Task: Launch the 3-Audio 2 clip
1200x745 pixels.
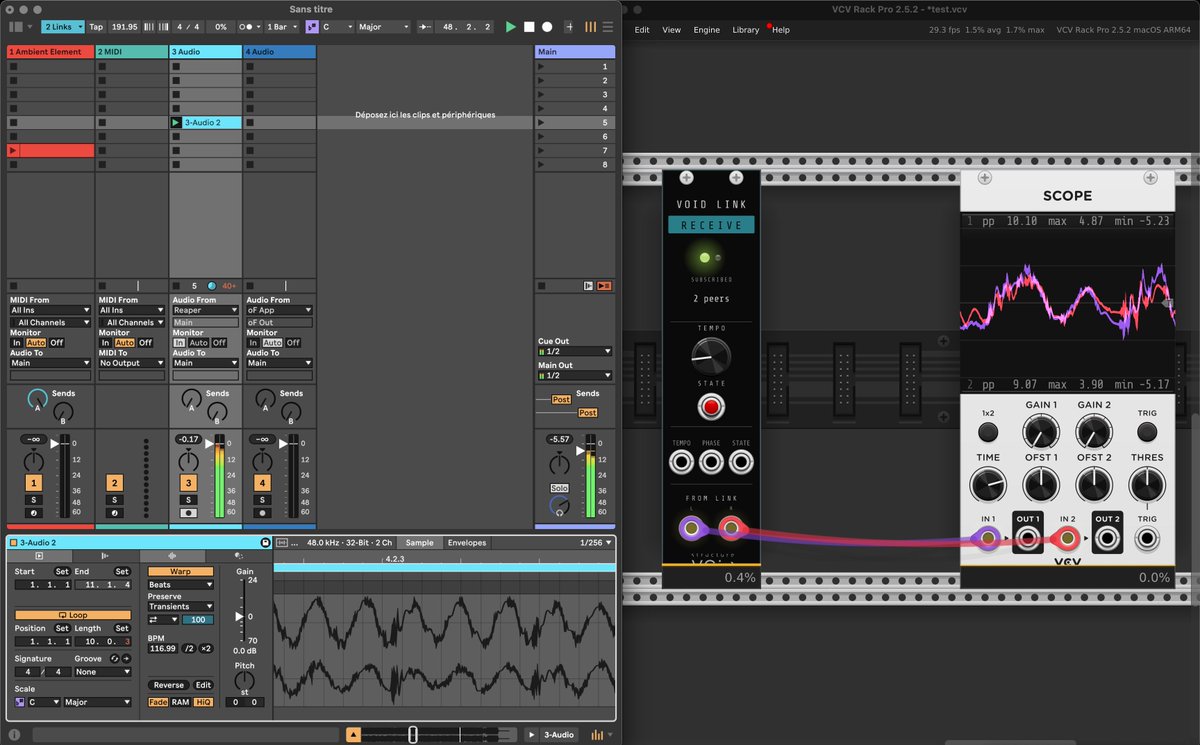Action: [x=176, y=122]
